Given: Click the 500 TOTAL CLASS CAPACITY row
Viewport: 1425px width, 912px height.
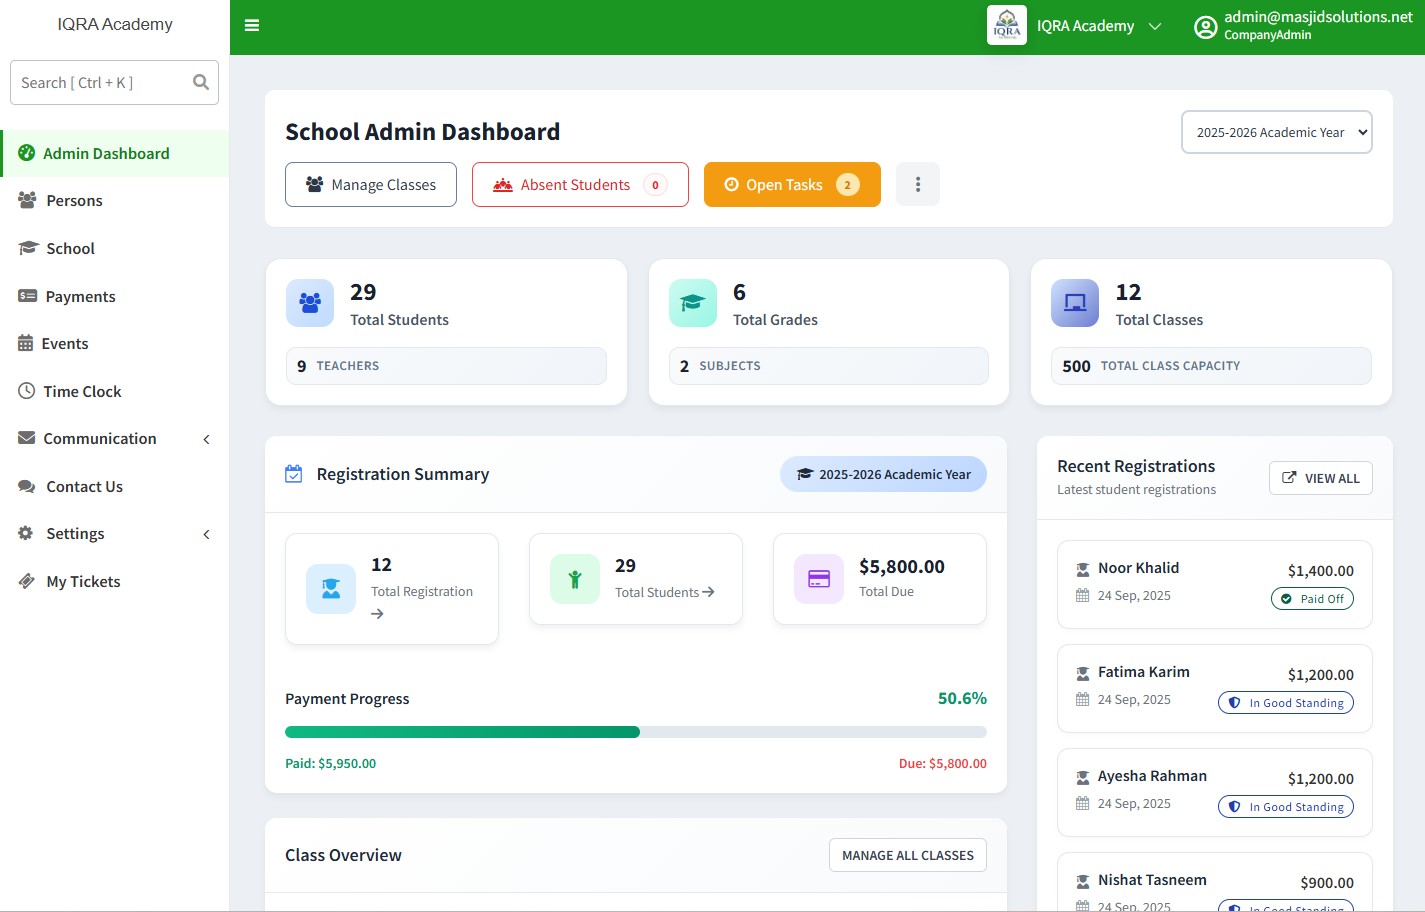Looking at the screenshot, I should tap(1211, 366).
